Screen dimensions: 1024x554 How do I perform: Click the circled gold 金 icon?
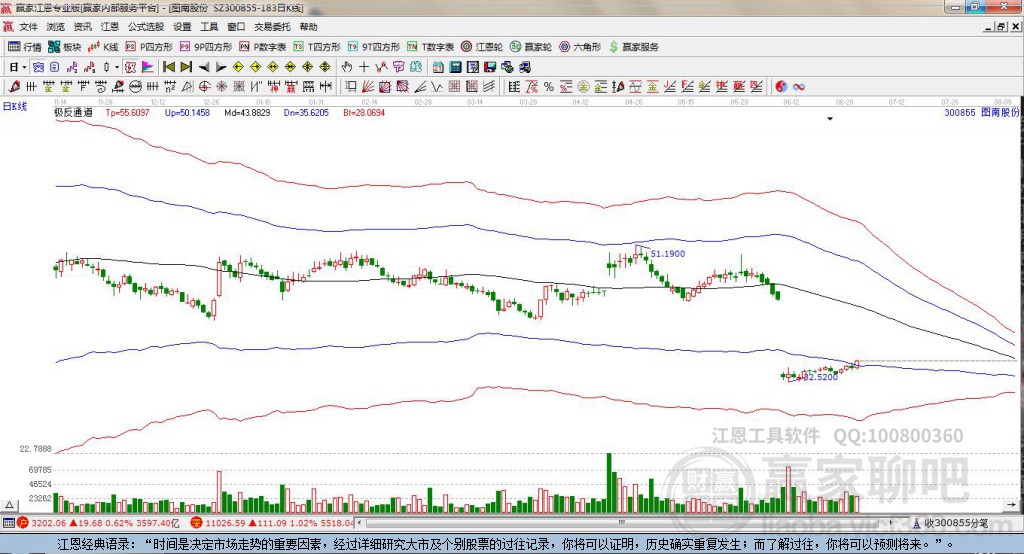(583, 86)
